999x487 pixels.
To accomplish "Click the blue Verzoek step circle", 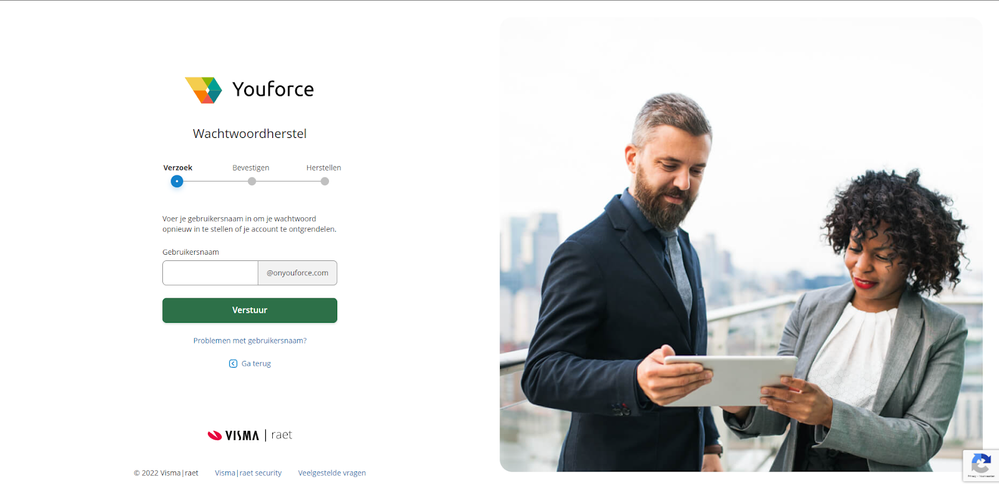I will [177, 181].
